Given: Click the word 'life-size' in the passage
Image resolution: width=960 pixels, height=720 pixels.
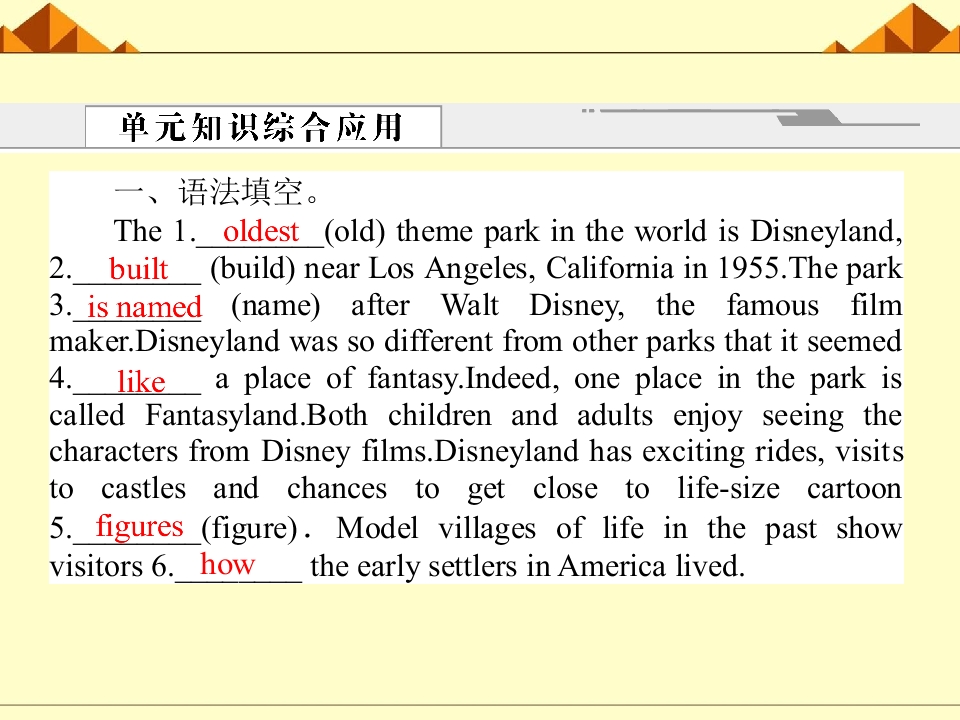Looking at the screenshot, I should (x=729, y=489).
